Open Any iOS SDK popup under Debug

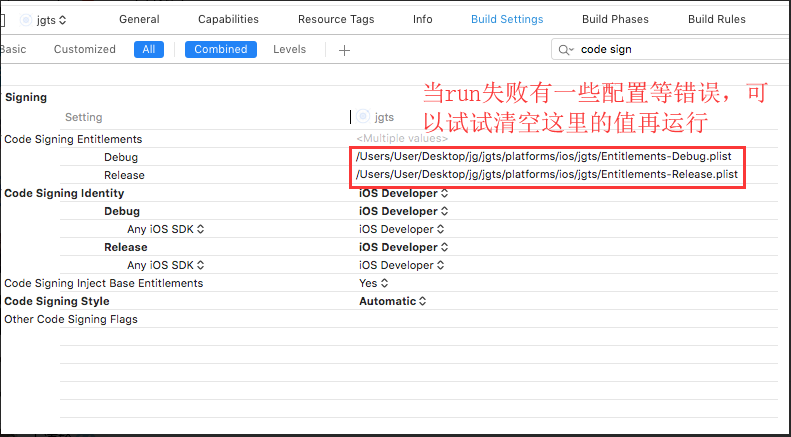pyautogui.click(x=165, y=229)
